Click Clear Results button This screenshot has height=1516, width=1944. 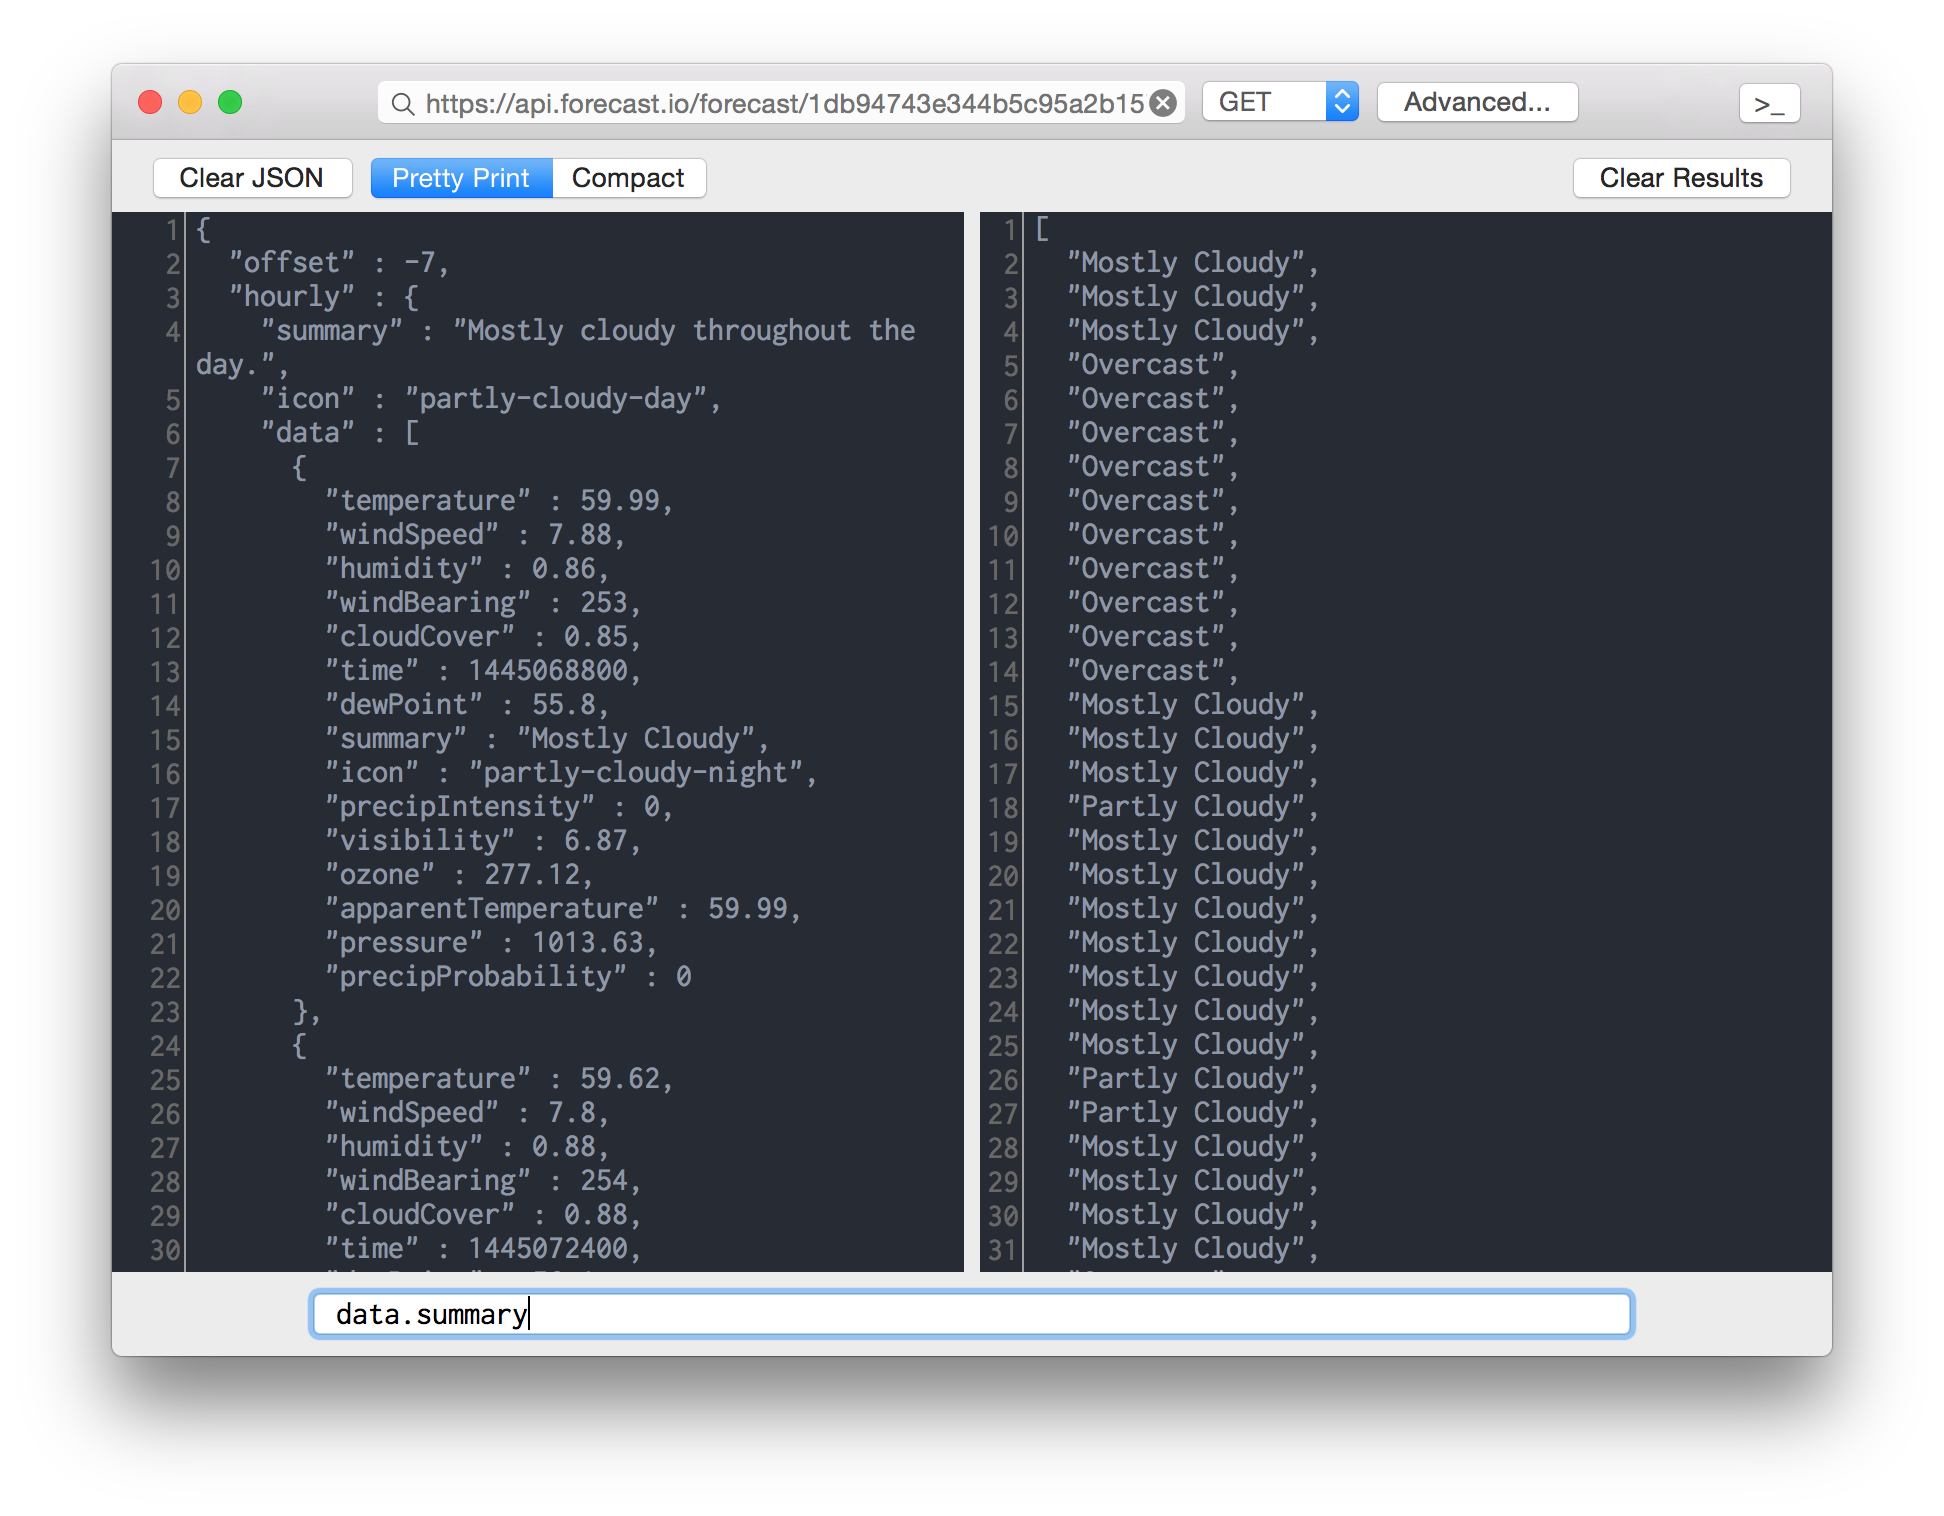click(x=1679, y=177)
